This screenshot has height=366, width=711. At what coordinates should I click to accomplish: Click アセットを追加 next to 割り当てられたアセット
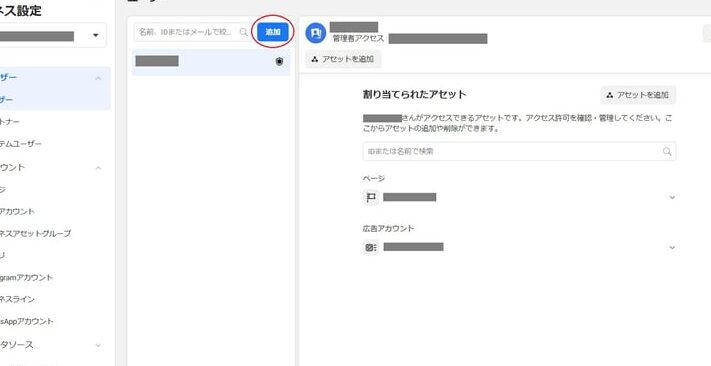point(638,95)
